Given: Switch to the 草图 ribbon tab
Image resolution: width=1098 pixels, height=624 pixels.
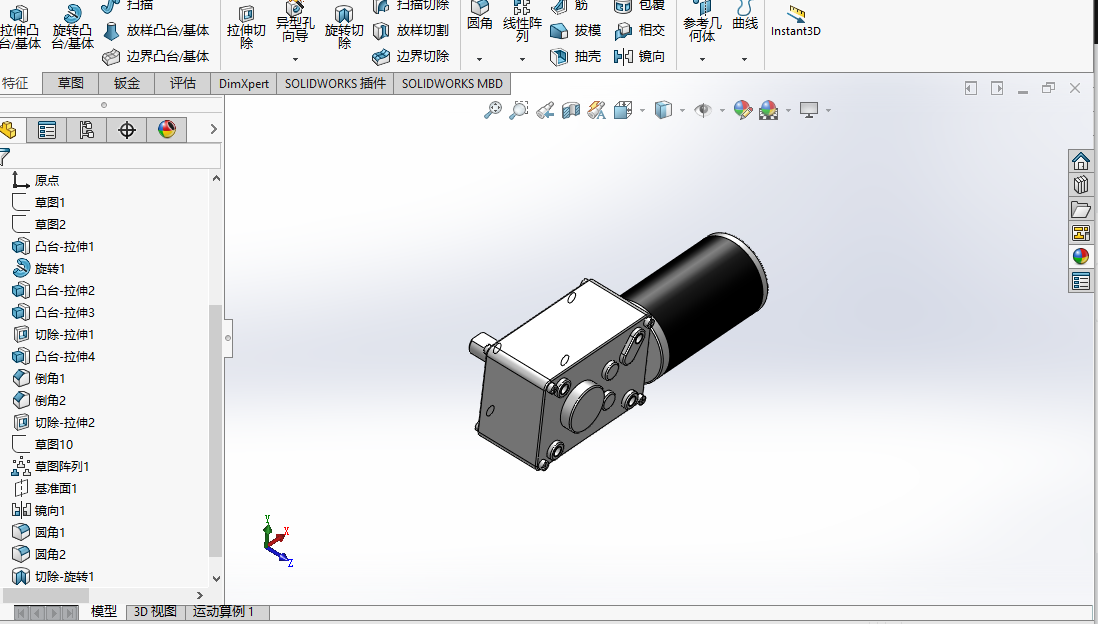Looking at the screenshot, I should (71, 83).
